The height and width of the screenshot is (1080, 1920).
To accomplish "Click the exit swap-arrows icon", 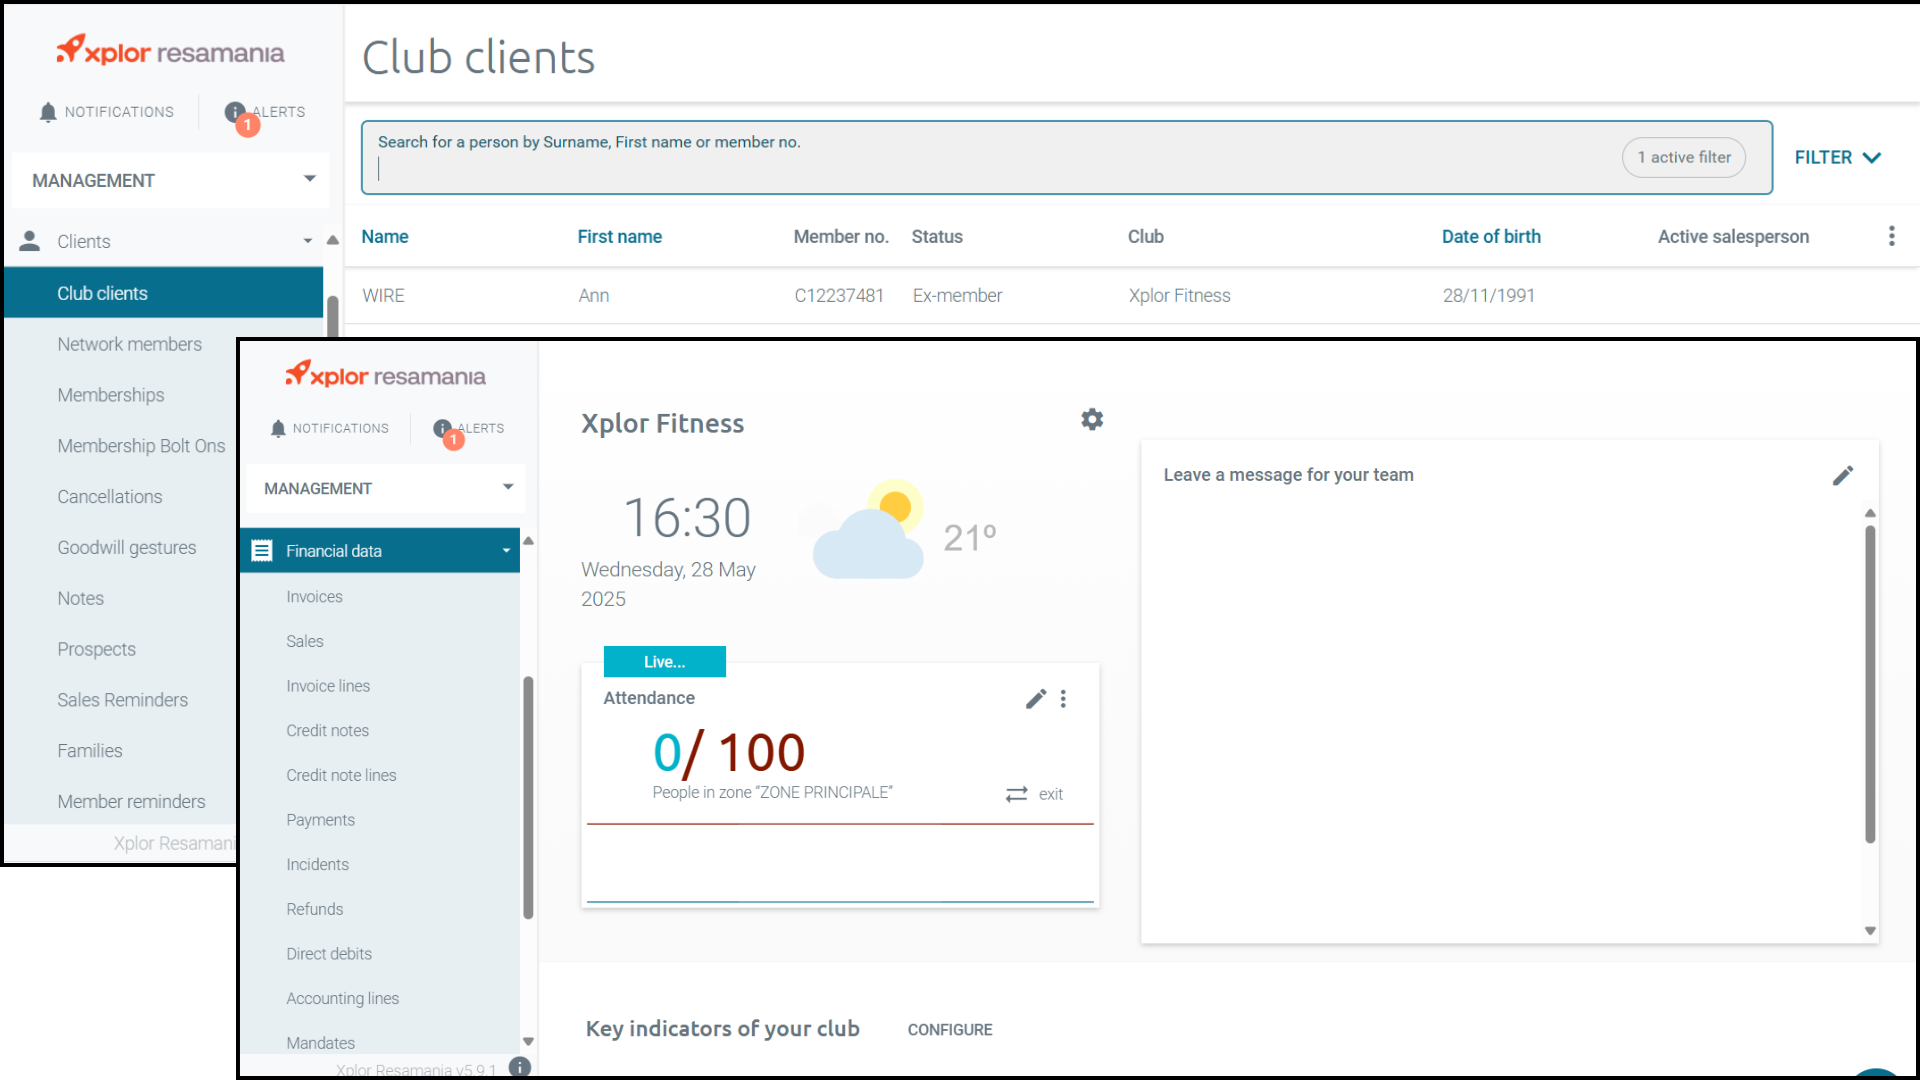I will (x=1017, y=794).
